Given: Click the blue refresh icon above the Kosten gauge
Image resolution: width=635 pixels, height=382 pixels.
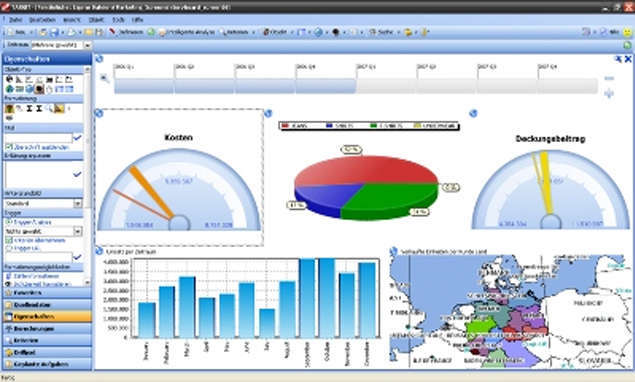Looking at the screenshot, I should coord(99,113).
